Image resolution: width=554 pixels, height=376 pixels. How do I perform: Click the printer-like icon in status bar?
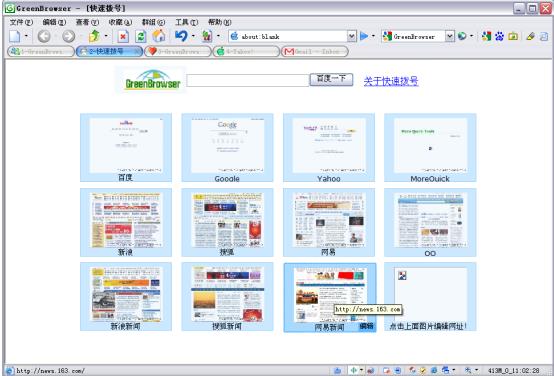[445, 370]
